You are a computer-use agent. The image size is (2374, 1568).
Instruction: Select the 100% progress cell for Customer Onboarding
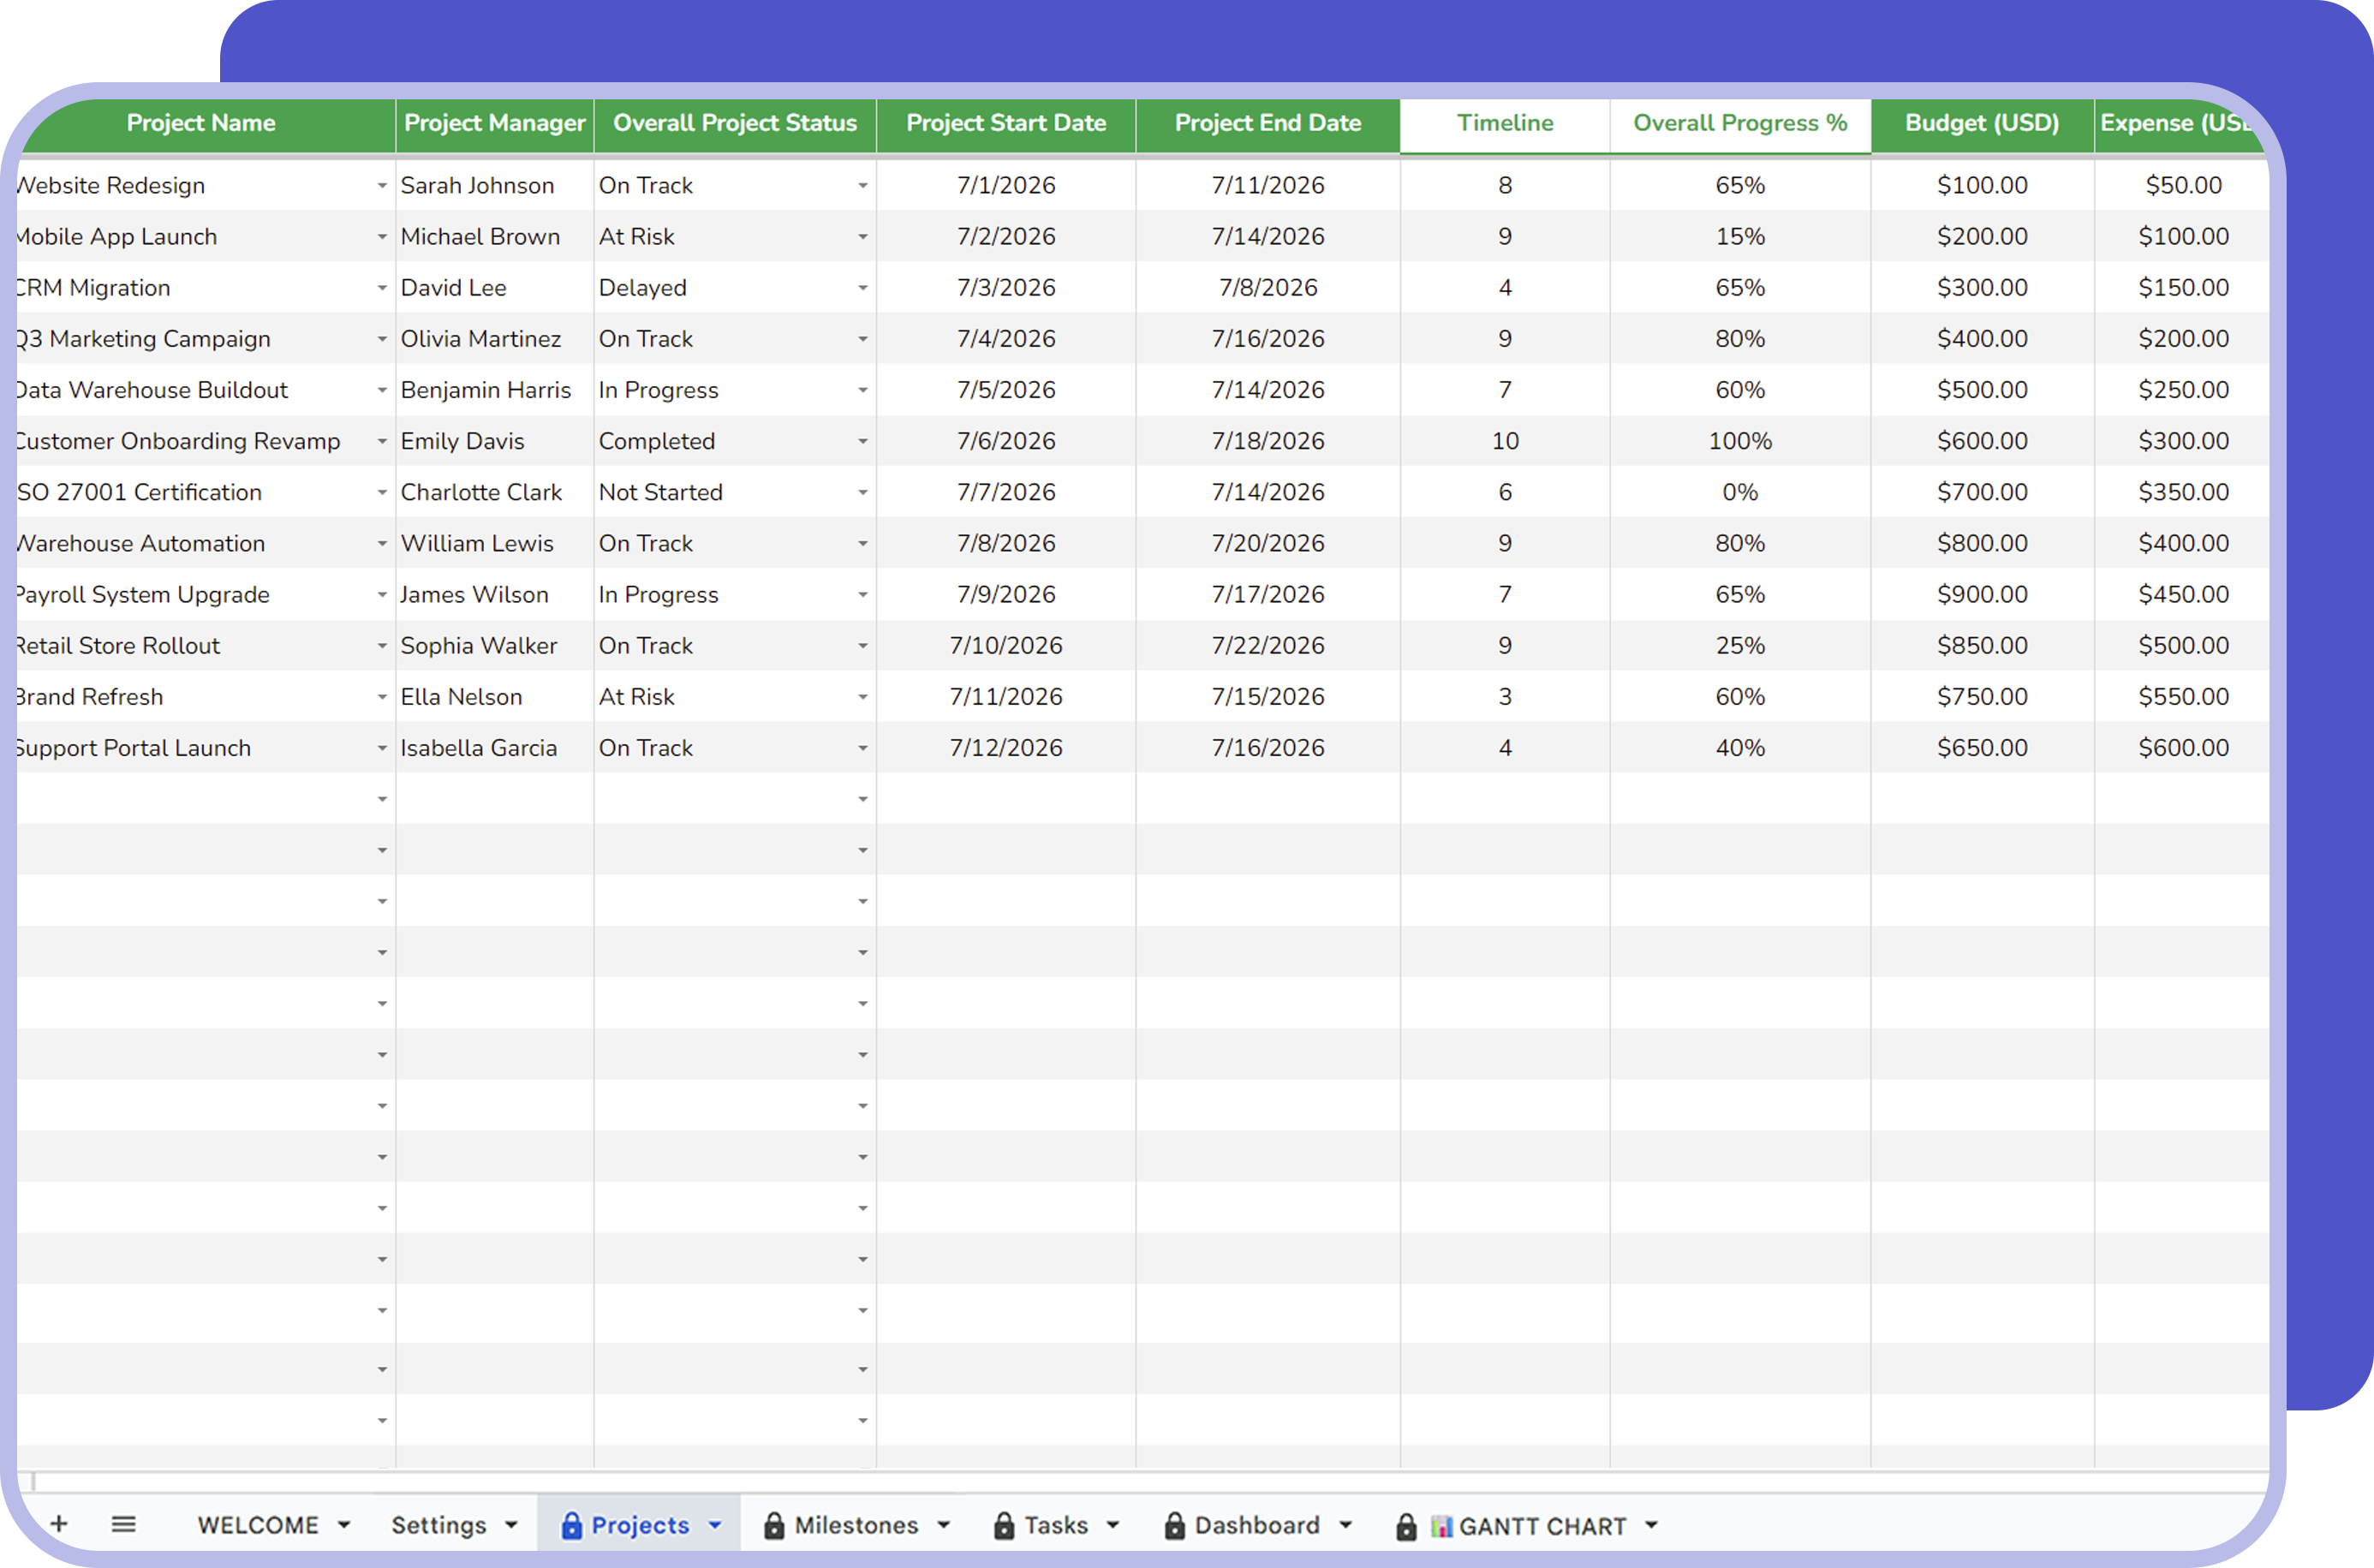[x=1740, y=441]
